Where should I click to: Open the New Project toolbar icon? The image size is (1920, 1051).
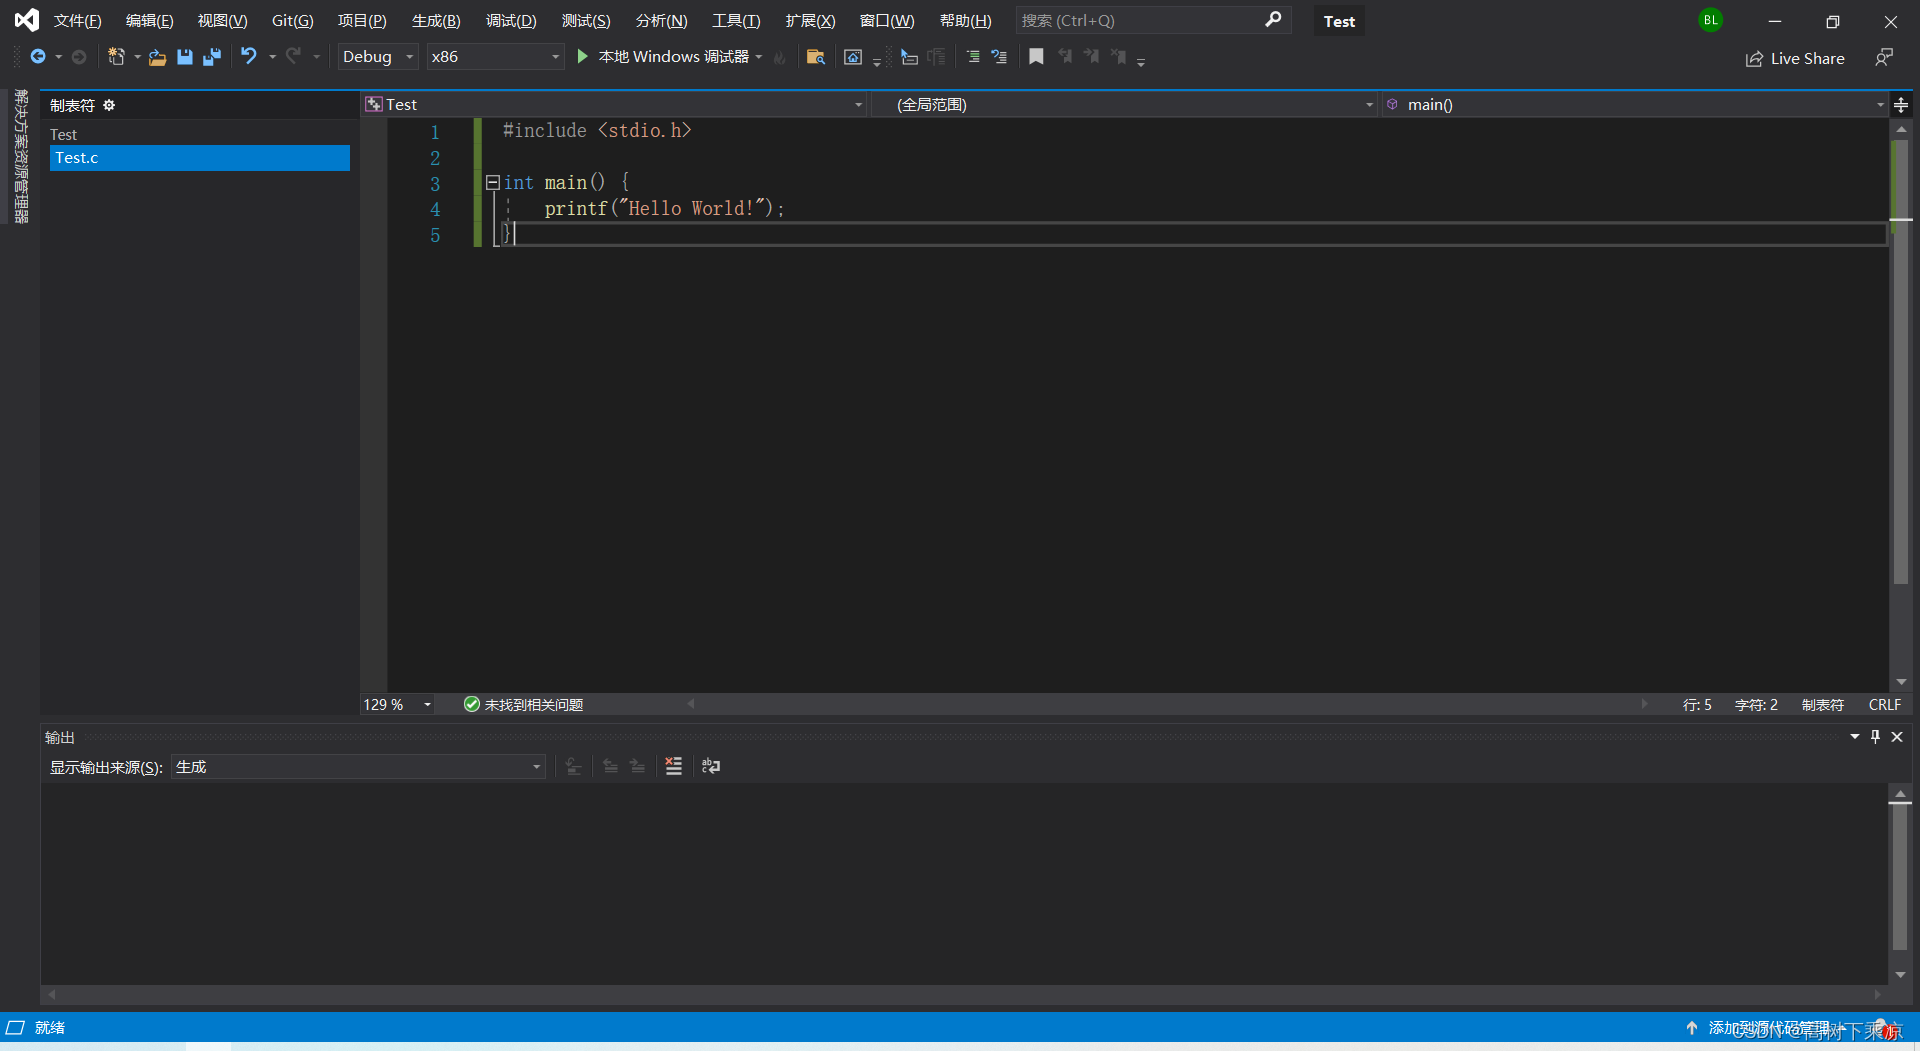pyautogui.click(x=117, y=56)
